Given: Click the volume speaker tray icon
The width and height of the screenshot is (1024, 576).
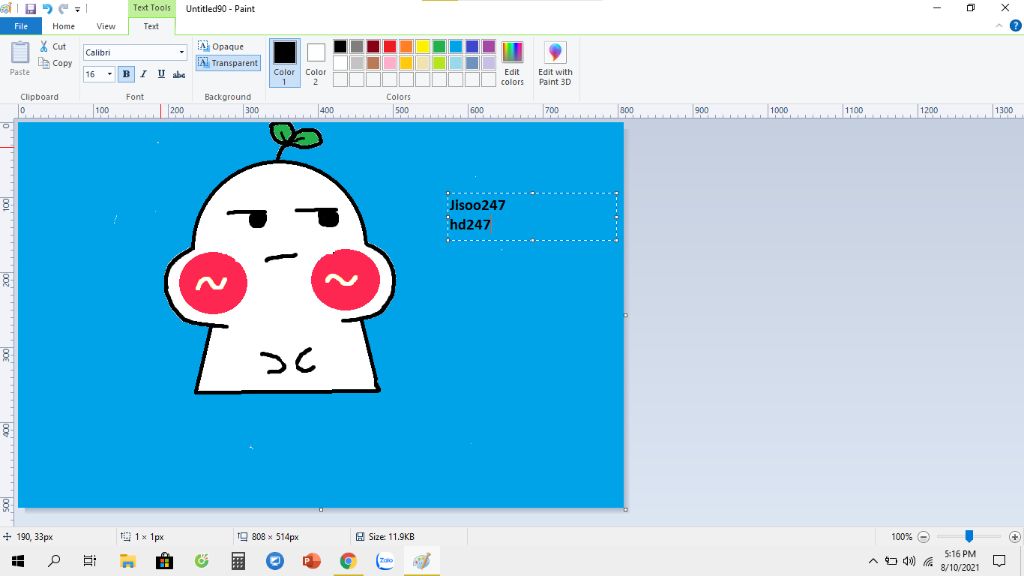Looking at the screenshot, I should coord(909,561).
